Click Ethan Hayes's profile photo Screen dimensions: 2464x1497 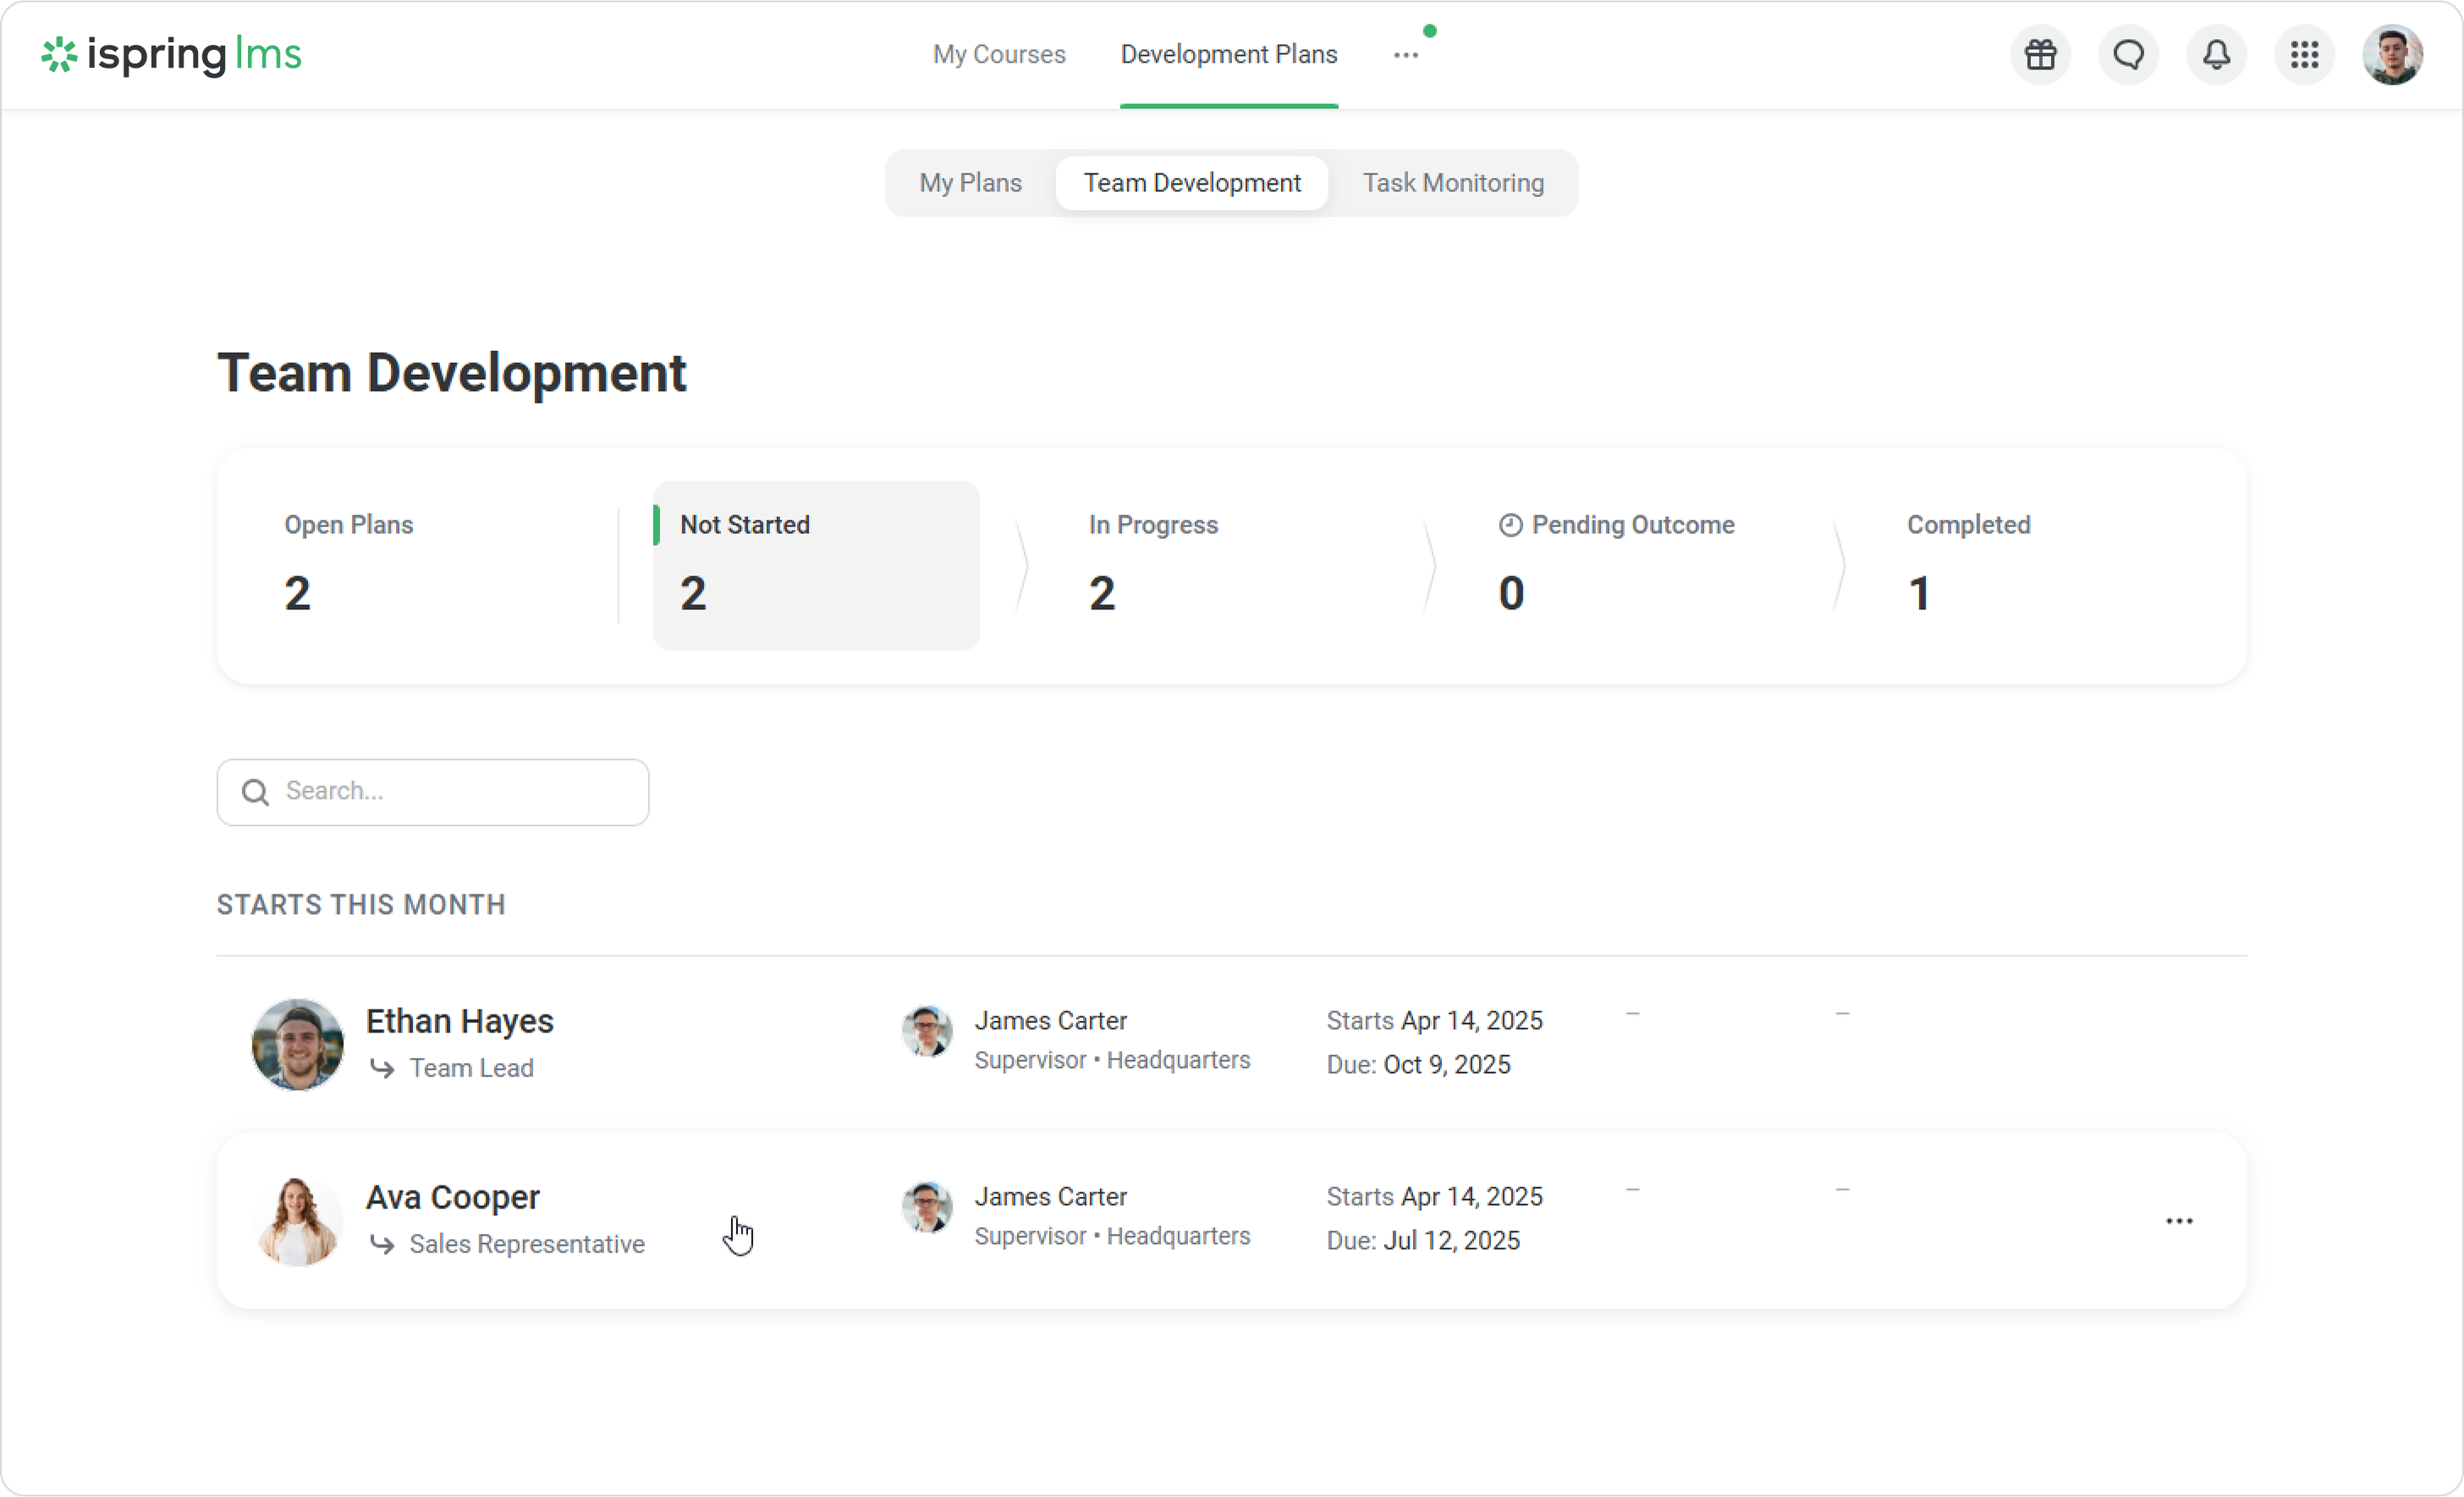click(x=297, y=1043)
